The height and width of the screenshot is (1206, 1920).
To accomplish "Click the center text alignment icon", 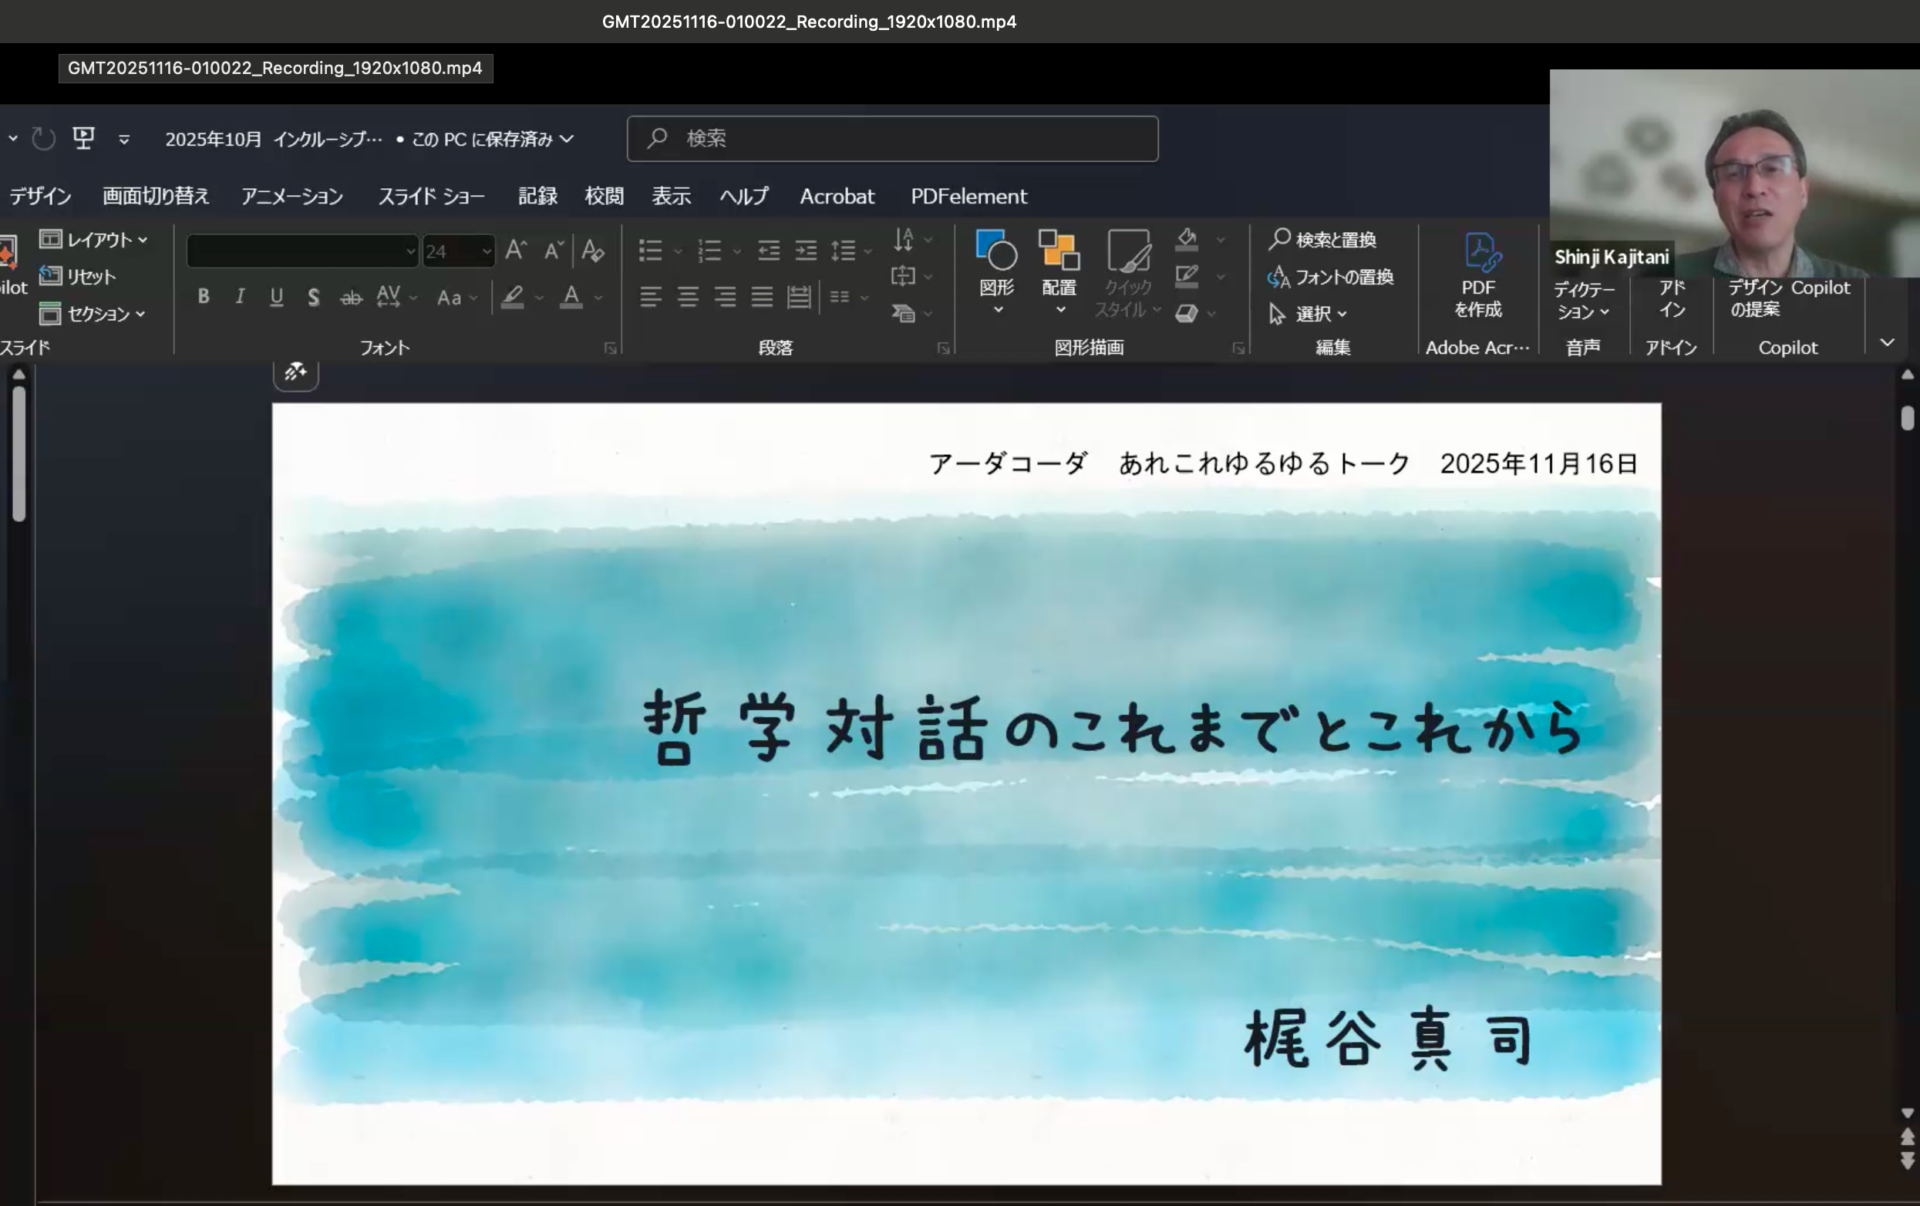I will 688,297.
